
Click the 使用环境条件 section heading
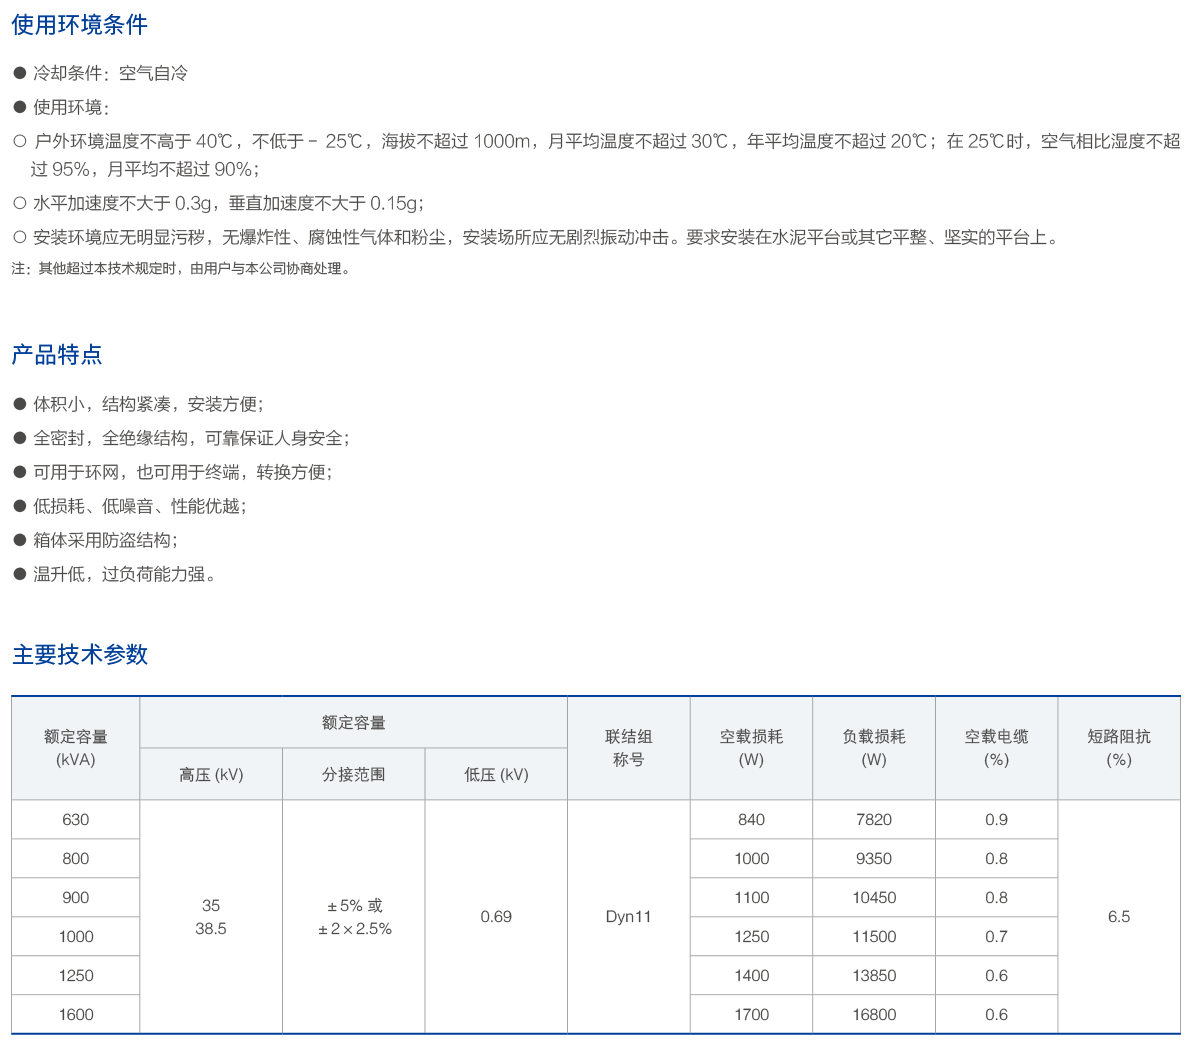pyautogui.click(x=80, y=25)
